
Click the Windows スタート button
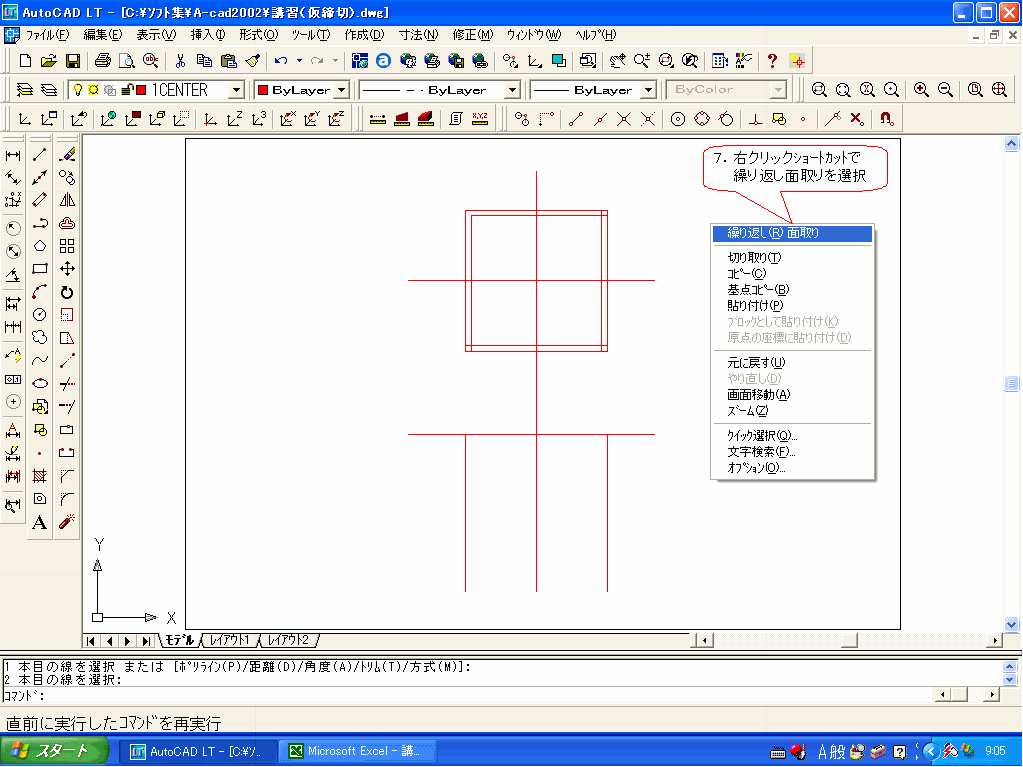[53, 751]
